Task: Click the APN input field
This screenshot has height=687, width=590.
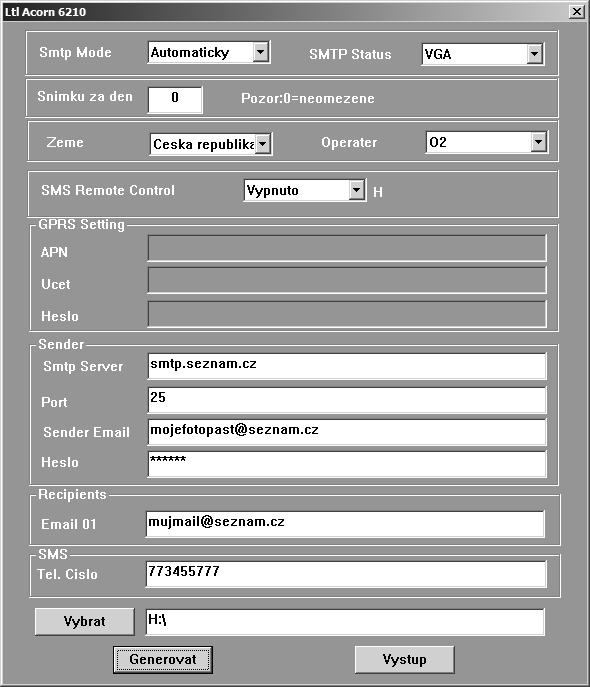Action: coord(347,248)
